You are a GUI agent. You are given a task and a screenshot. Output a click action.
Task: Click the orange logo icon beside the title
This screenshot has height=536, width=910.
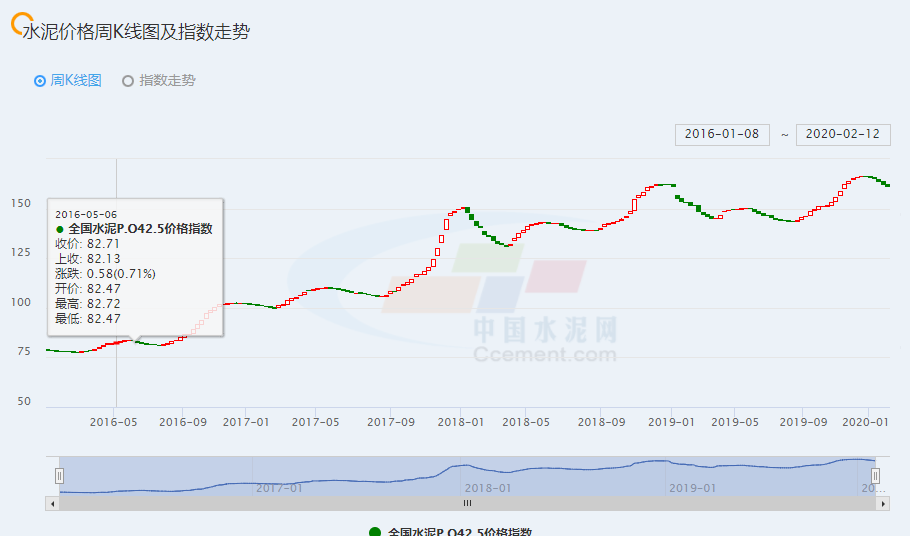coord(16,24)
